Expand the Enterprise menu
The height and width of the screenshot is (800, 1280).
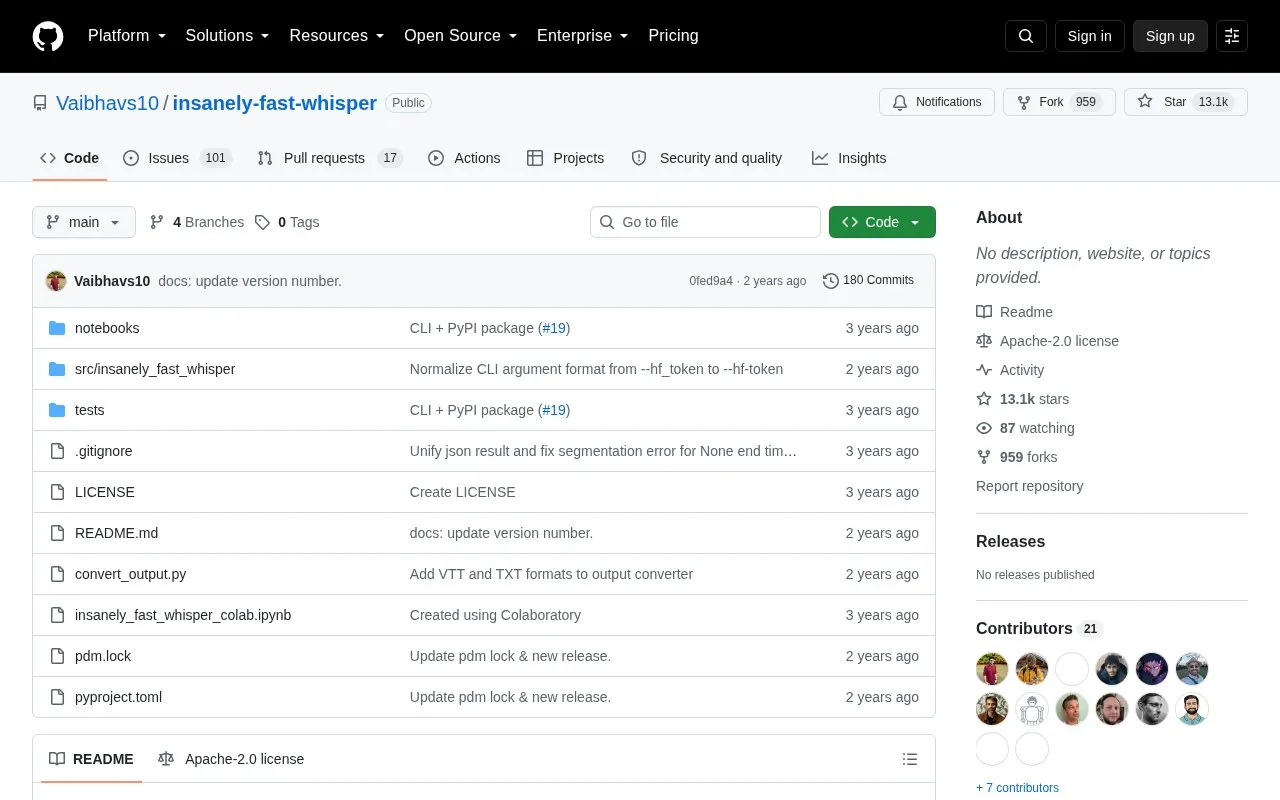583,36
